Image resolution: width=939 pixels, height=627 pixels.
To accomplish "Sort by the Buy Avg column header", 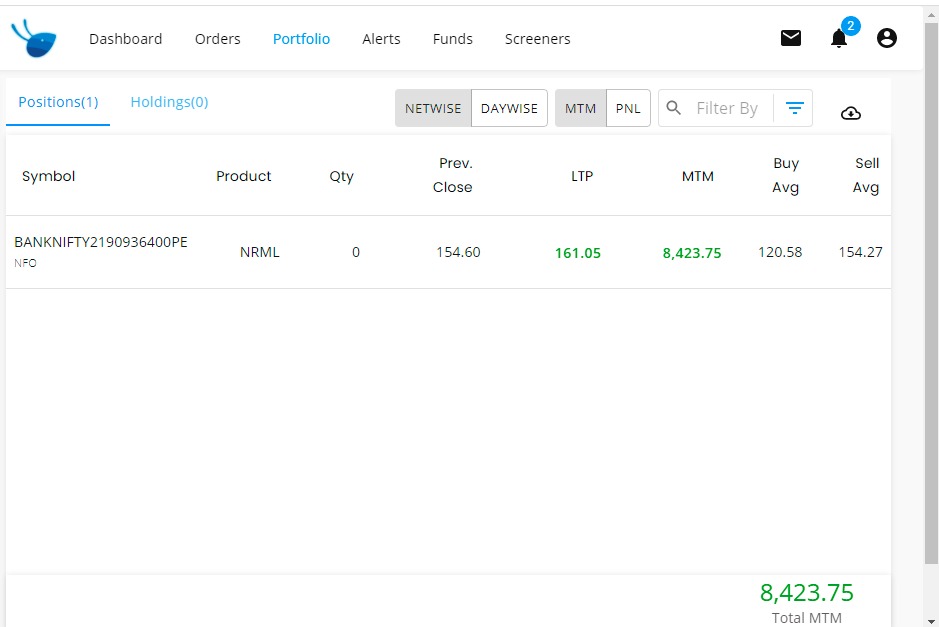I will tap(786, 175).
